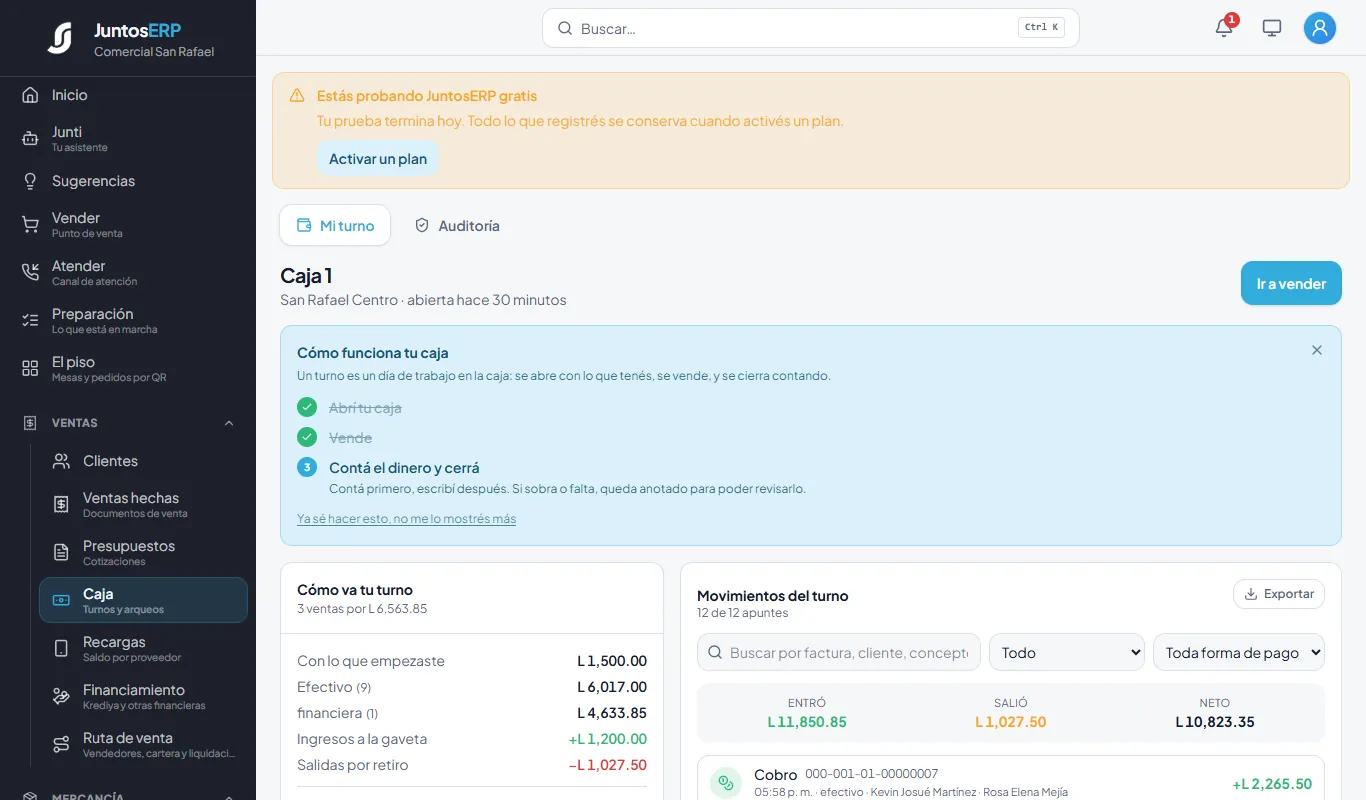Open the notifications bell
The width and height of the screenshot is (1366, 800).
point(1224,28)
